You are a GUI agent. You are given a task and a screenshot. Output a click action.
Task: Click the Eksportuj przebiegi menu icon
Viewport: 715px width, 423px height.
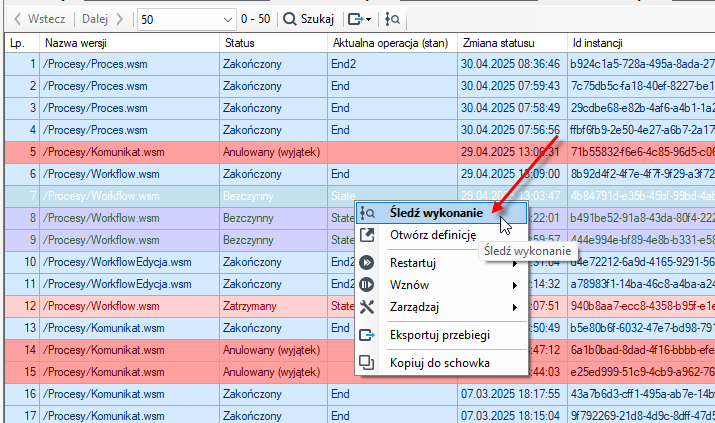click(367, 335)
